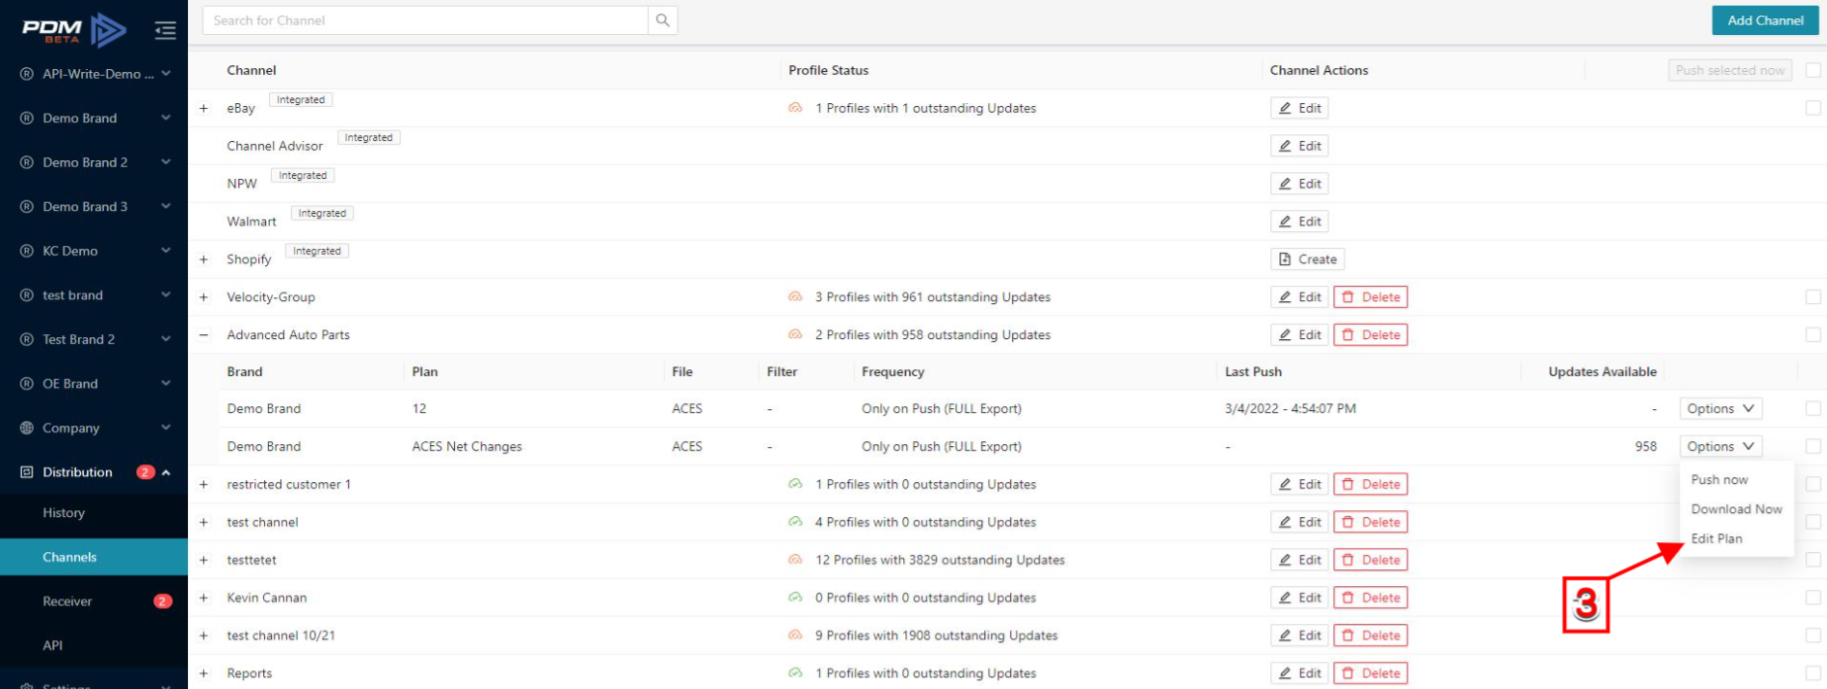
Task: Click the Add Channel button
Action: coord(1765,20)
